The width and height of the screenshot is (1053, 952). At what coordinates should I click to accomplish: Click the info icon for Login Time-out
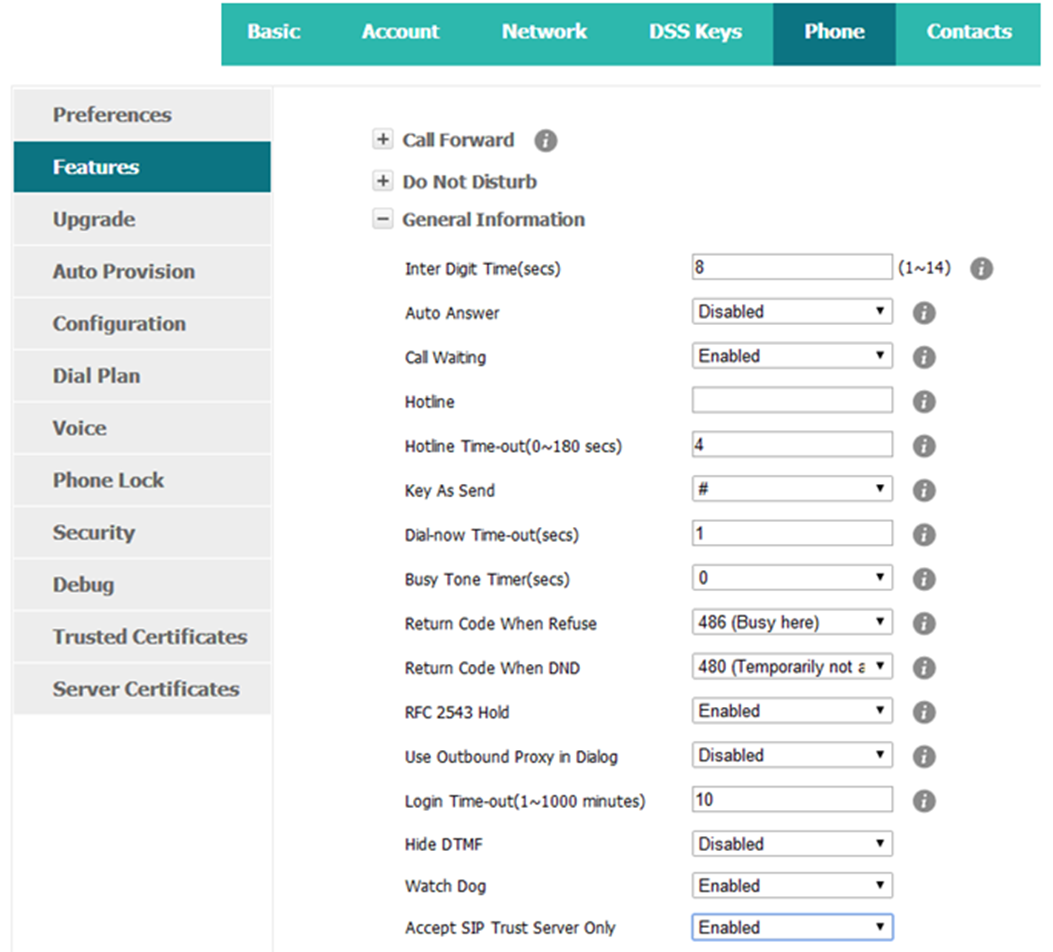tap(924, 801)
